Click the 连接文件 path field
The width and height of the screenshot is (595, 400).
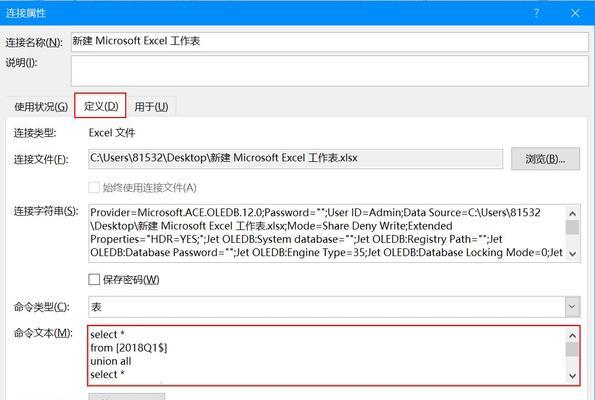coord(295,158)
